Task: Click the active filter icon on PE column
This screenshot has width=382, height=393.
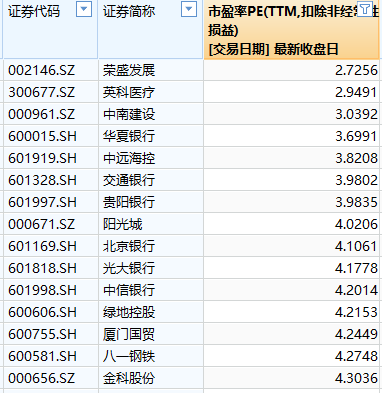Action: coord(365,9)
